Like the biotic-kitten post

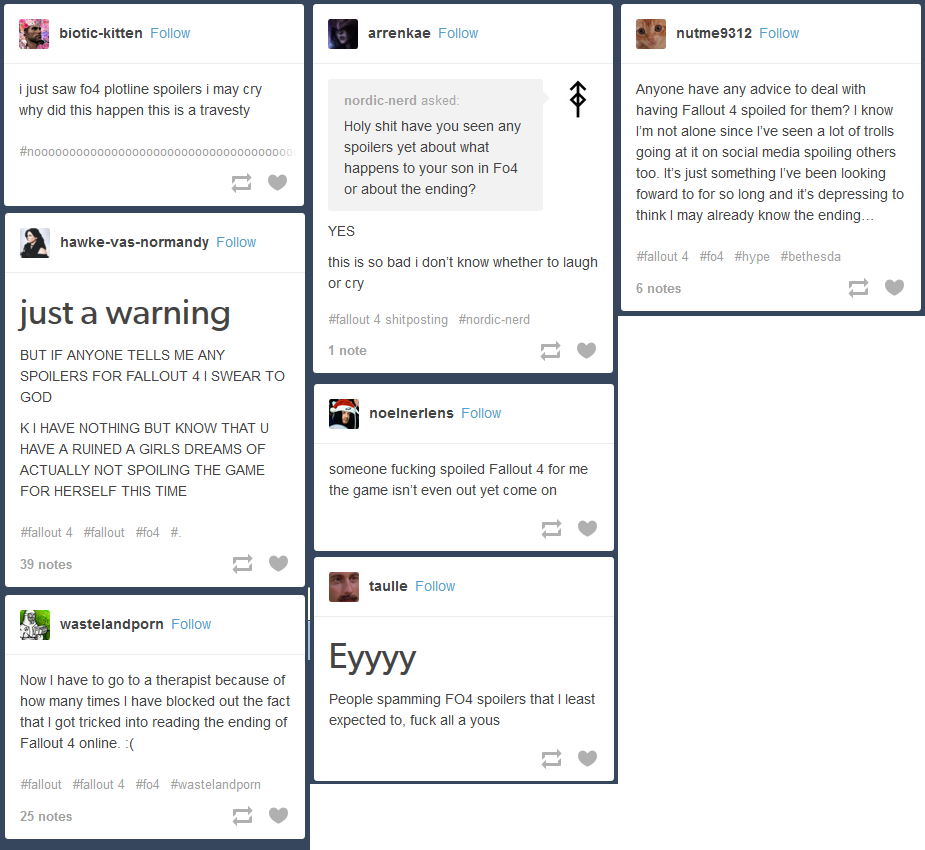pos(278,183)
